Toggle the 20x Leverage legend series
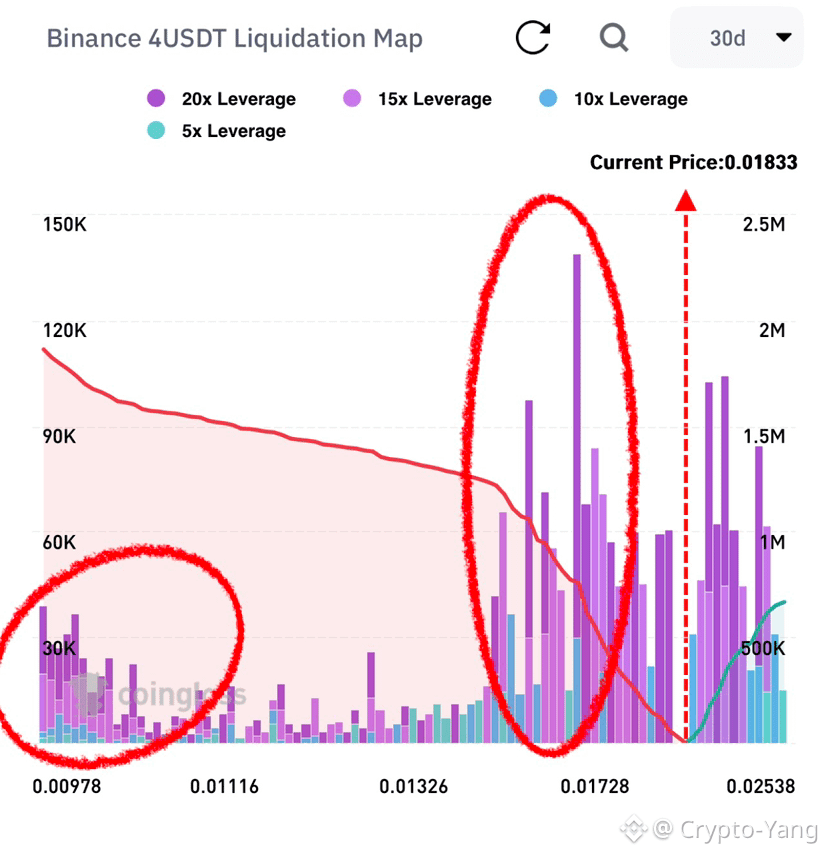Screen dimensions: 826x854 [221, 99]
